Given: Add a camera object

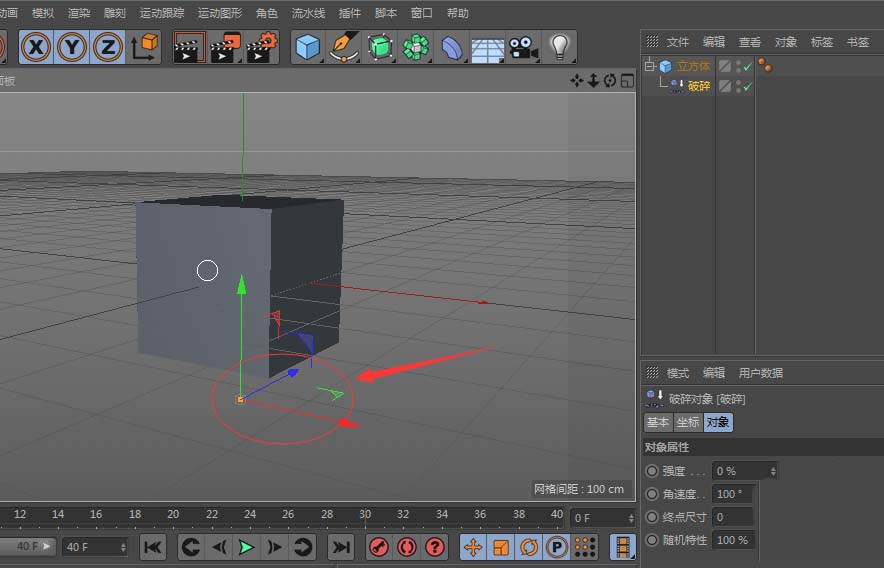Looking at the screenshot, I should point(523,47).
